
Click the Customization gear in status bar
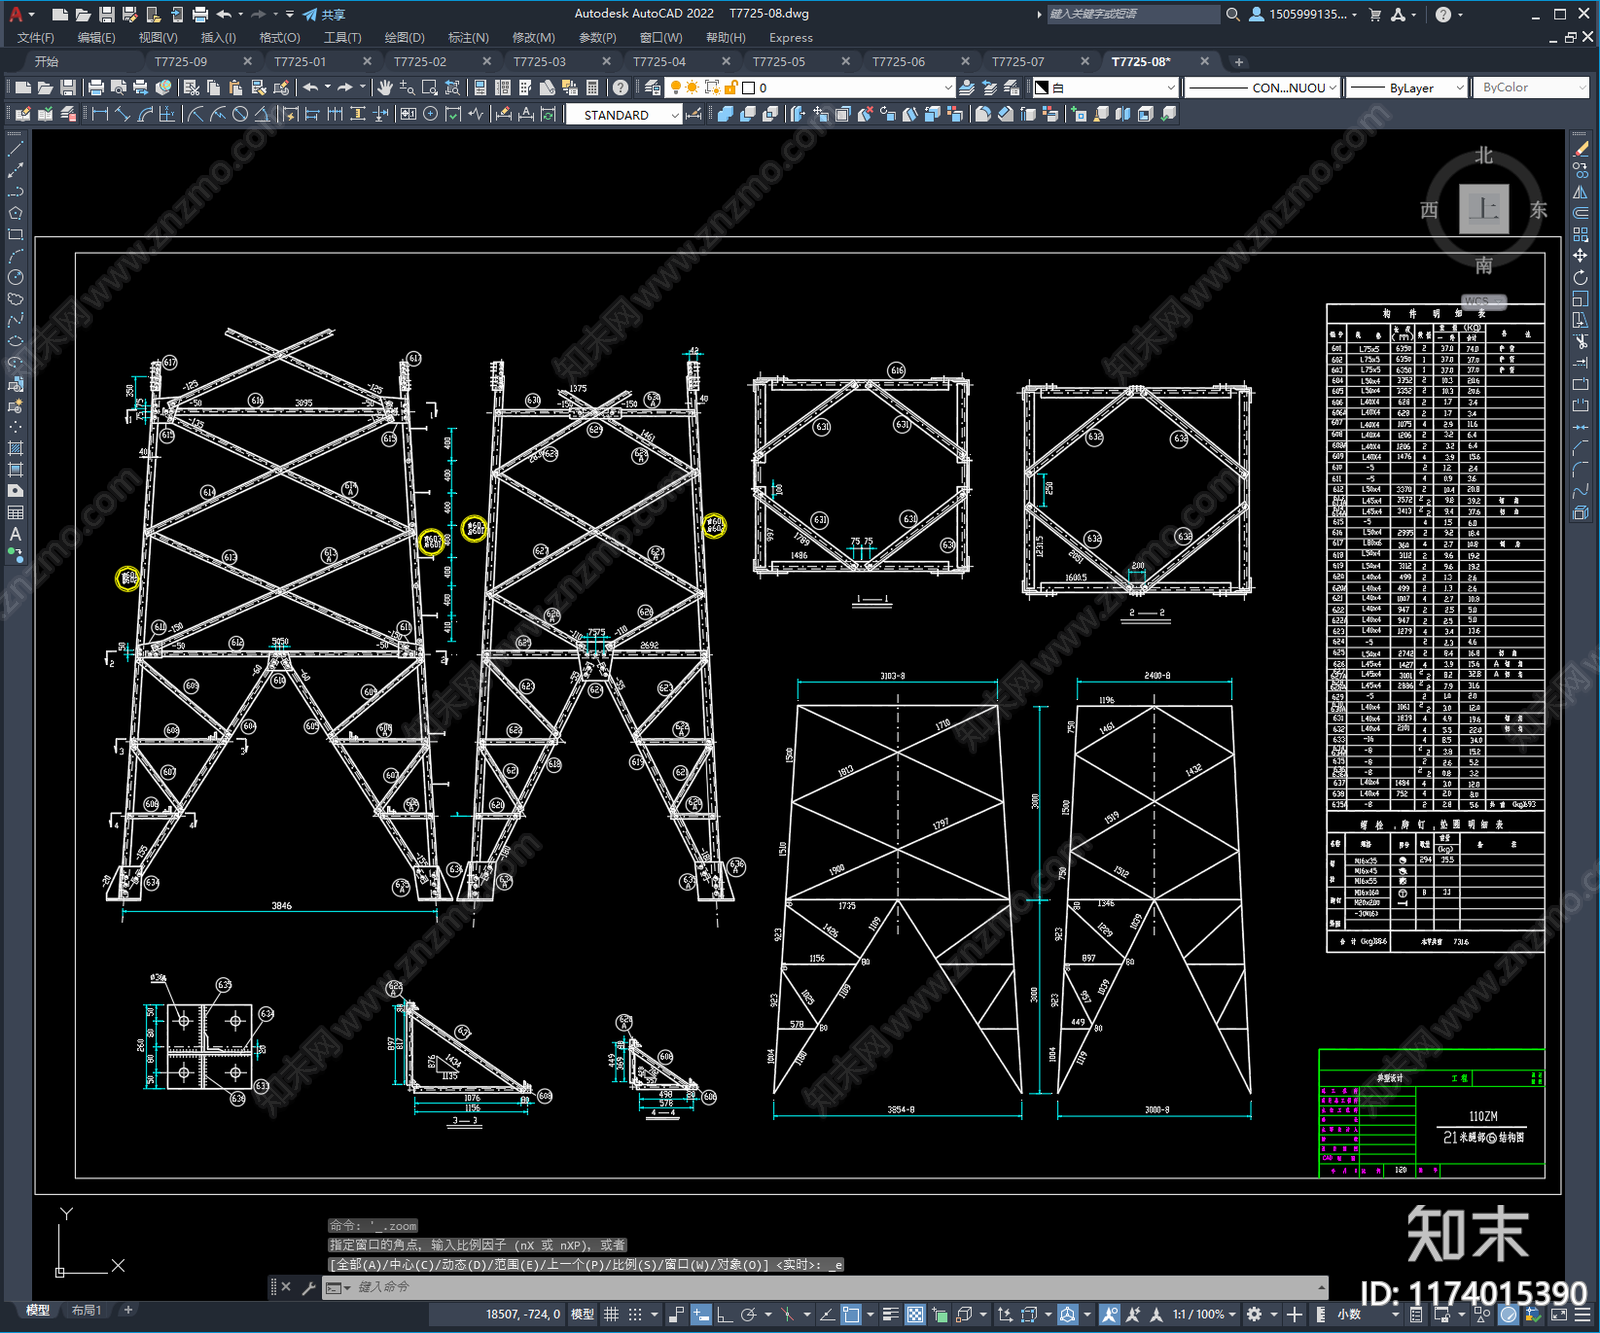click(1254, 1314)
